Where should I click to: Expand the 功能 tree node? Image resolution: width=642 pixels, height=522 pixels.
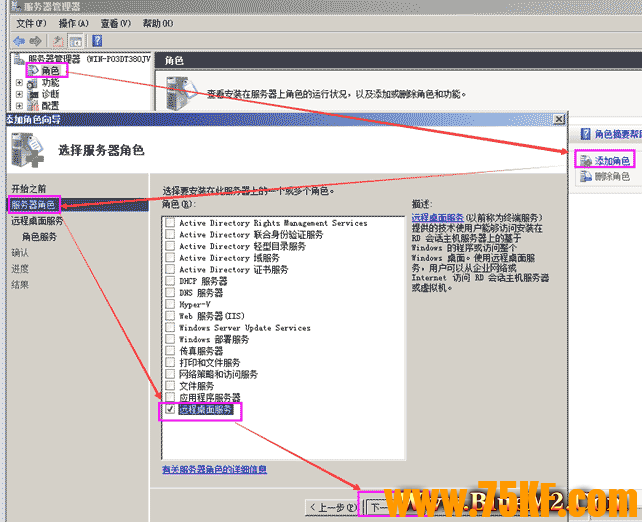(19, 83)
